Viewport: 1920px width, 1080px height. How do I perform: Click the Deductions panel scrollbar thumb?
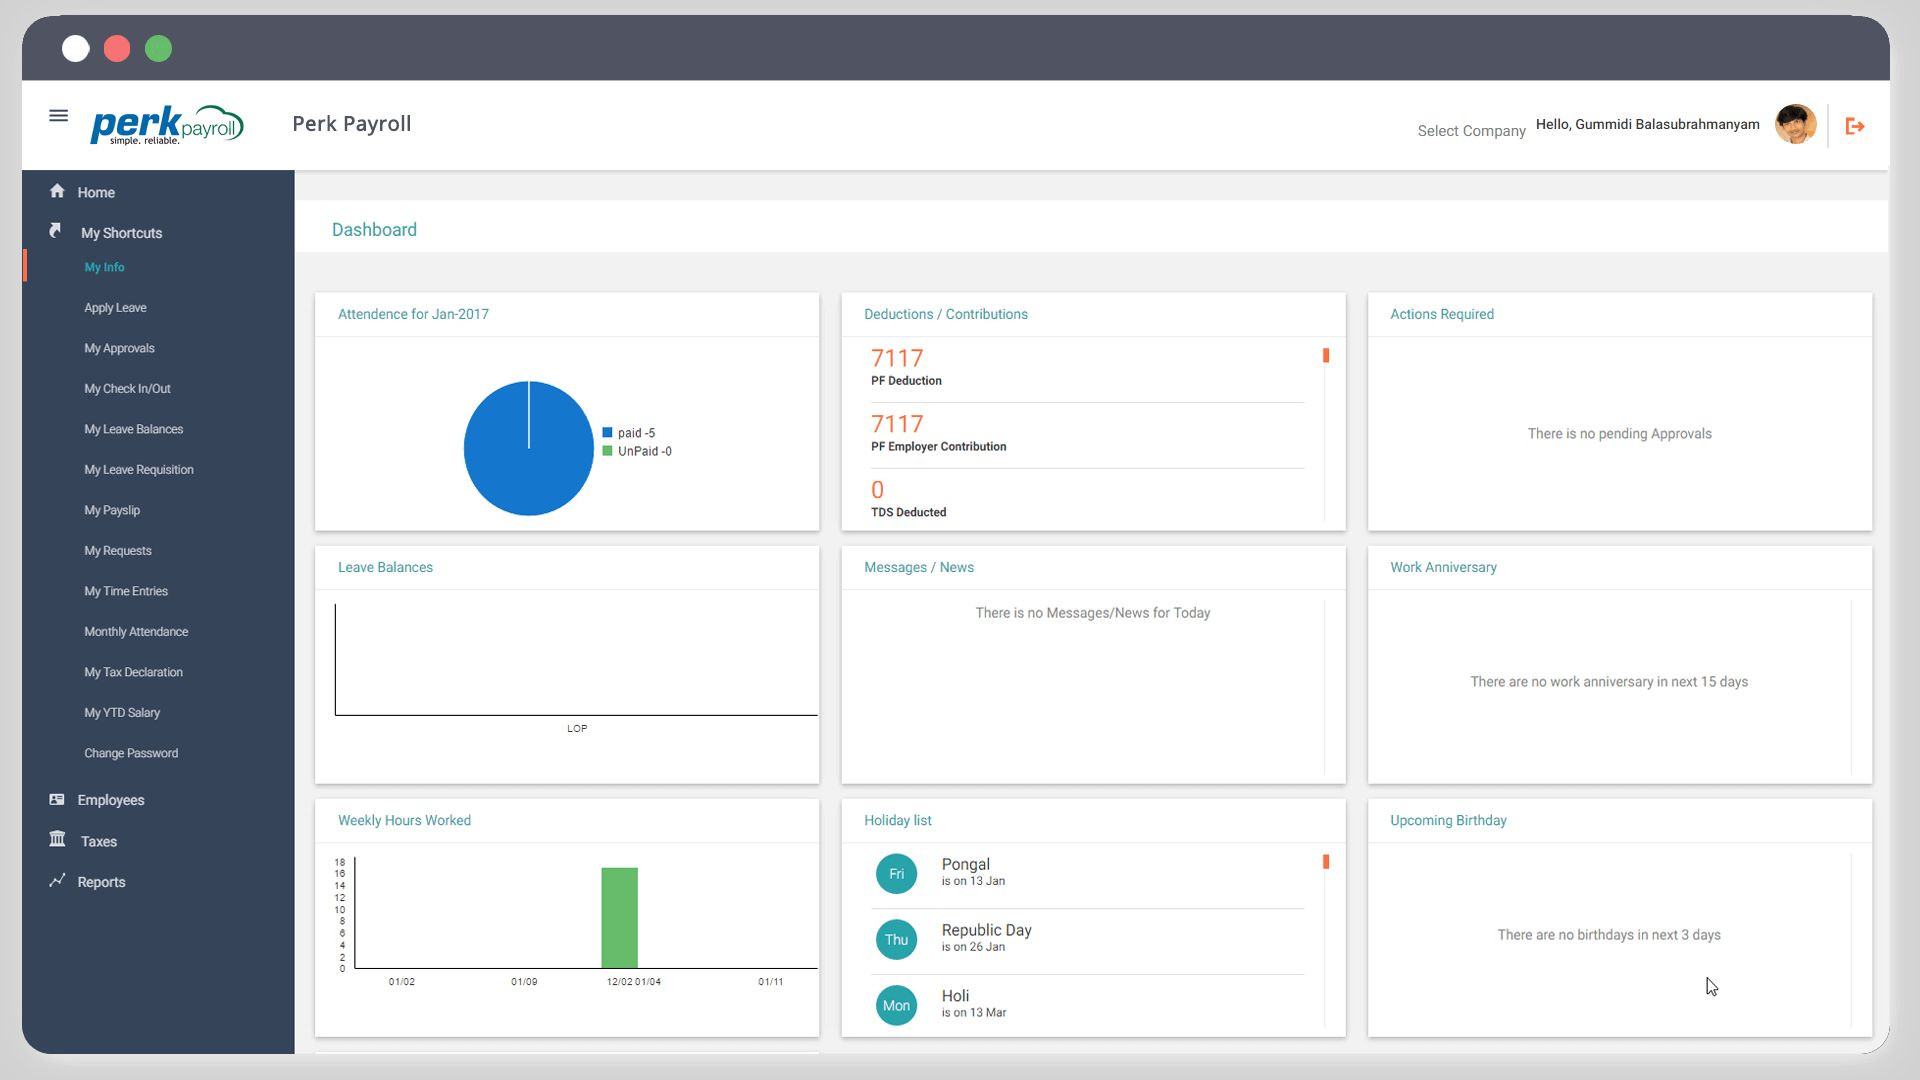tap(1326, 355)
